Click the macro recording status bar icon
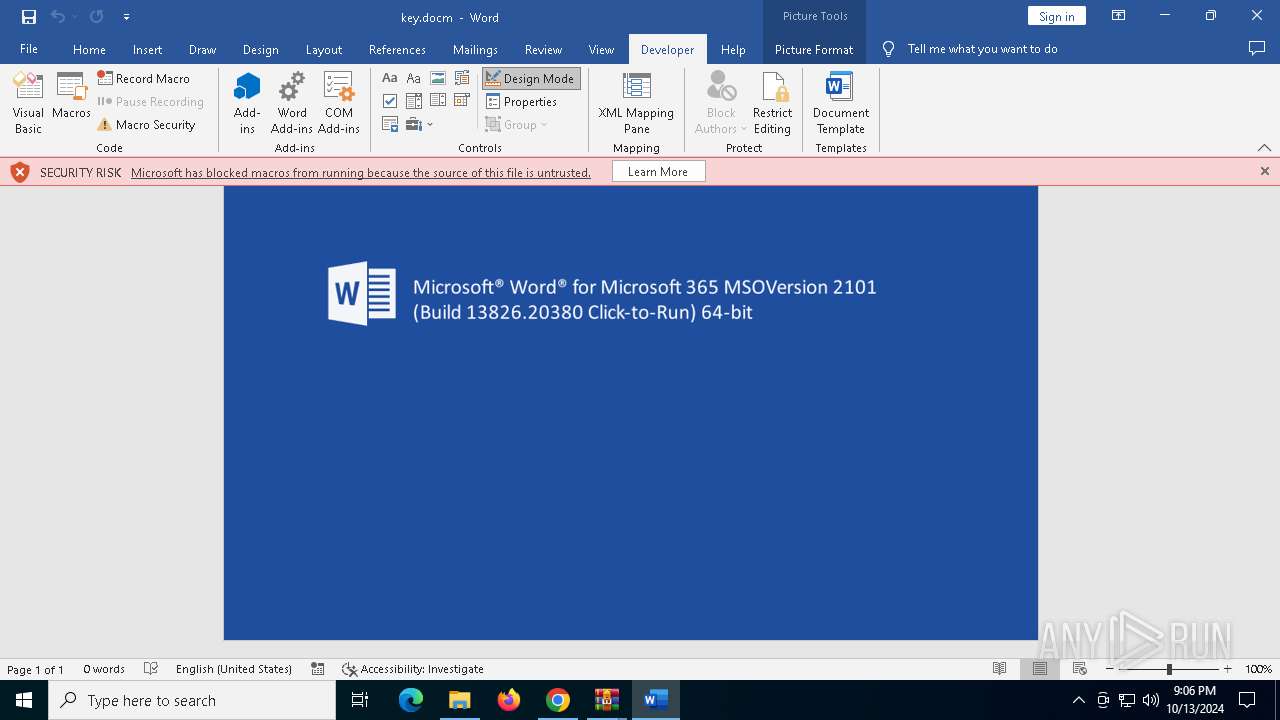This screenshot has height=720, width=1280. (317, 669)
